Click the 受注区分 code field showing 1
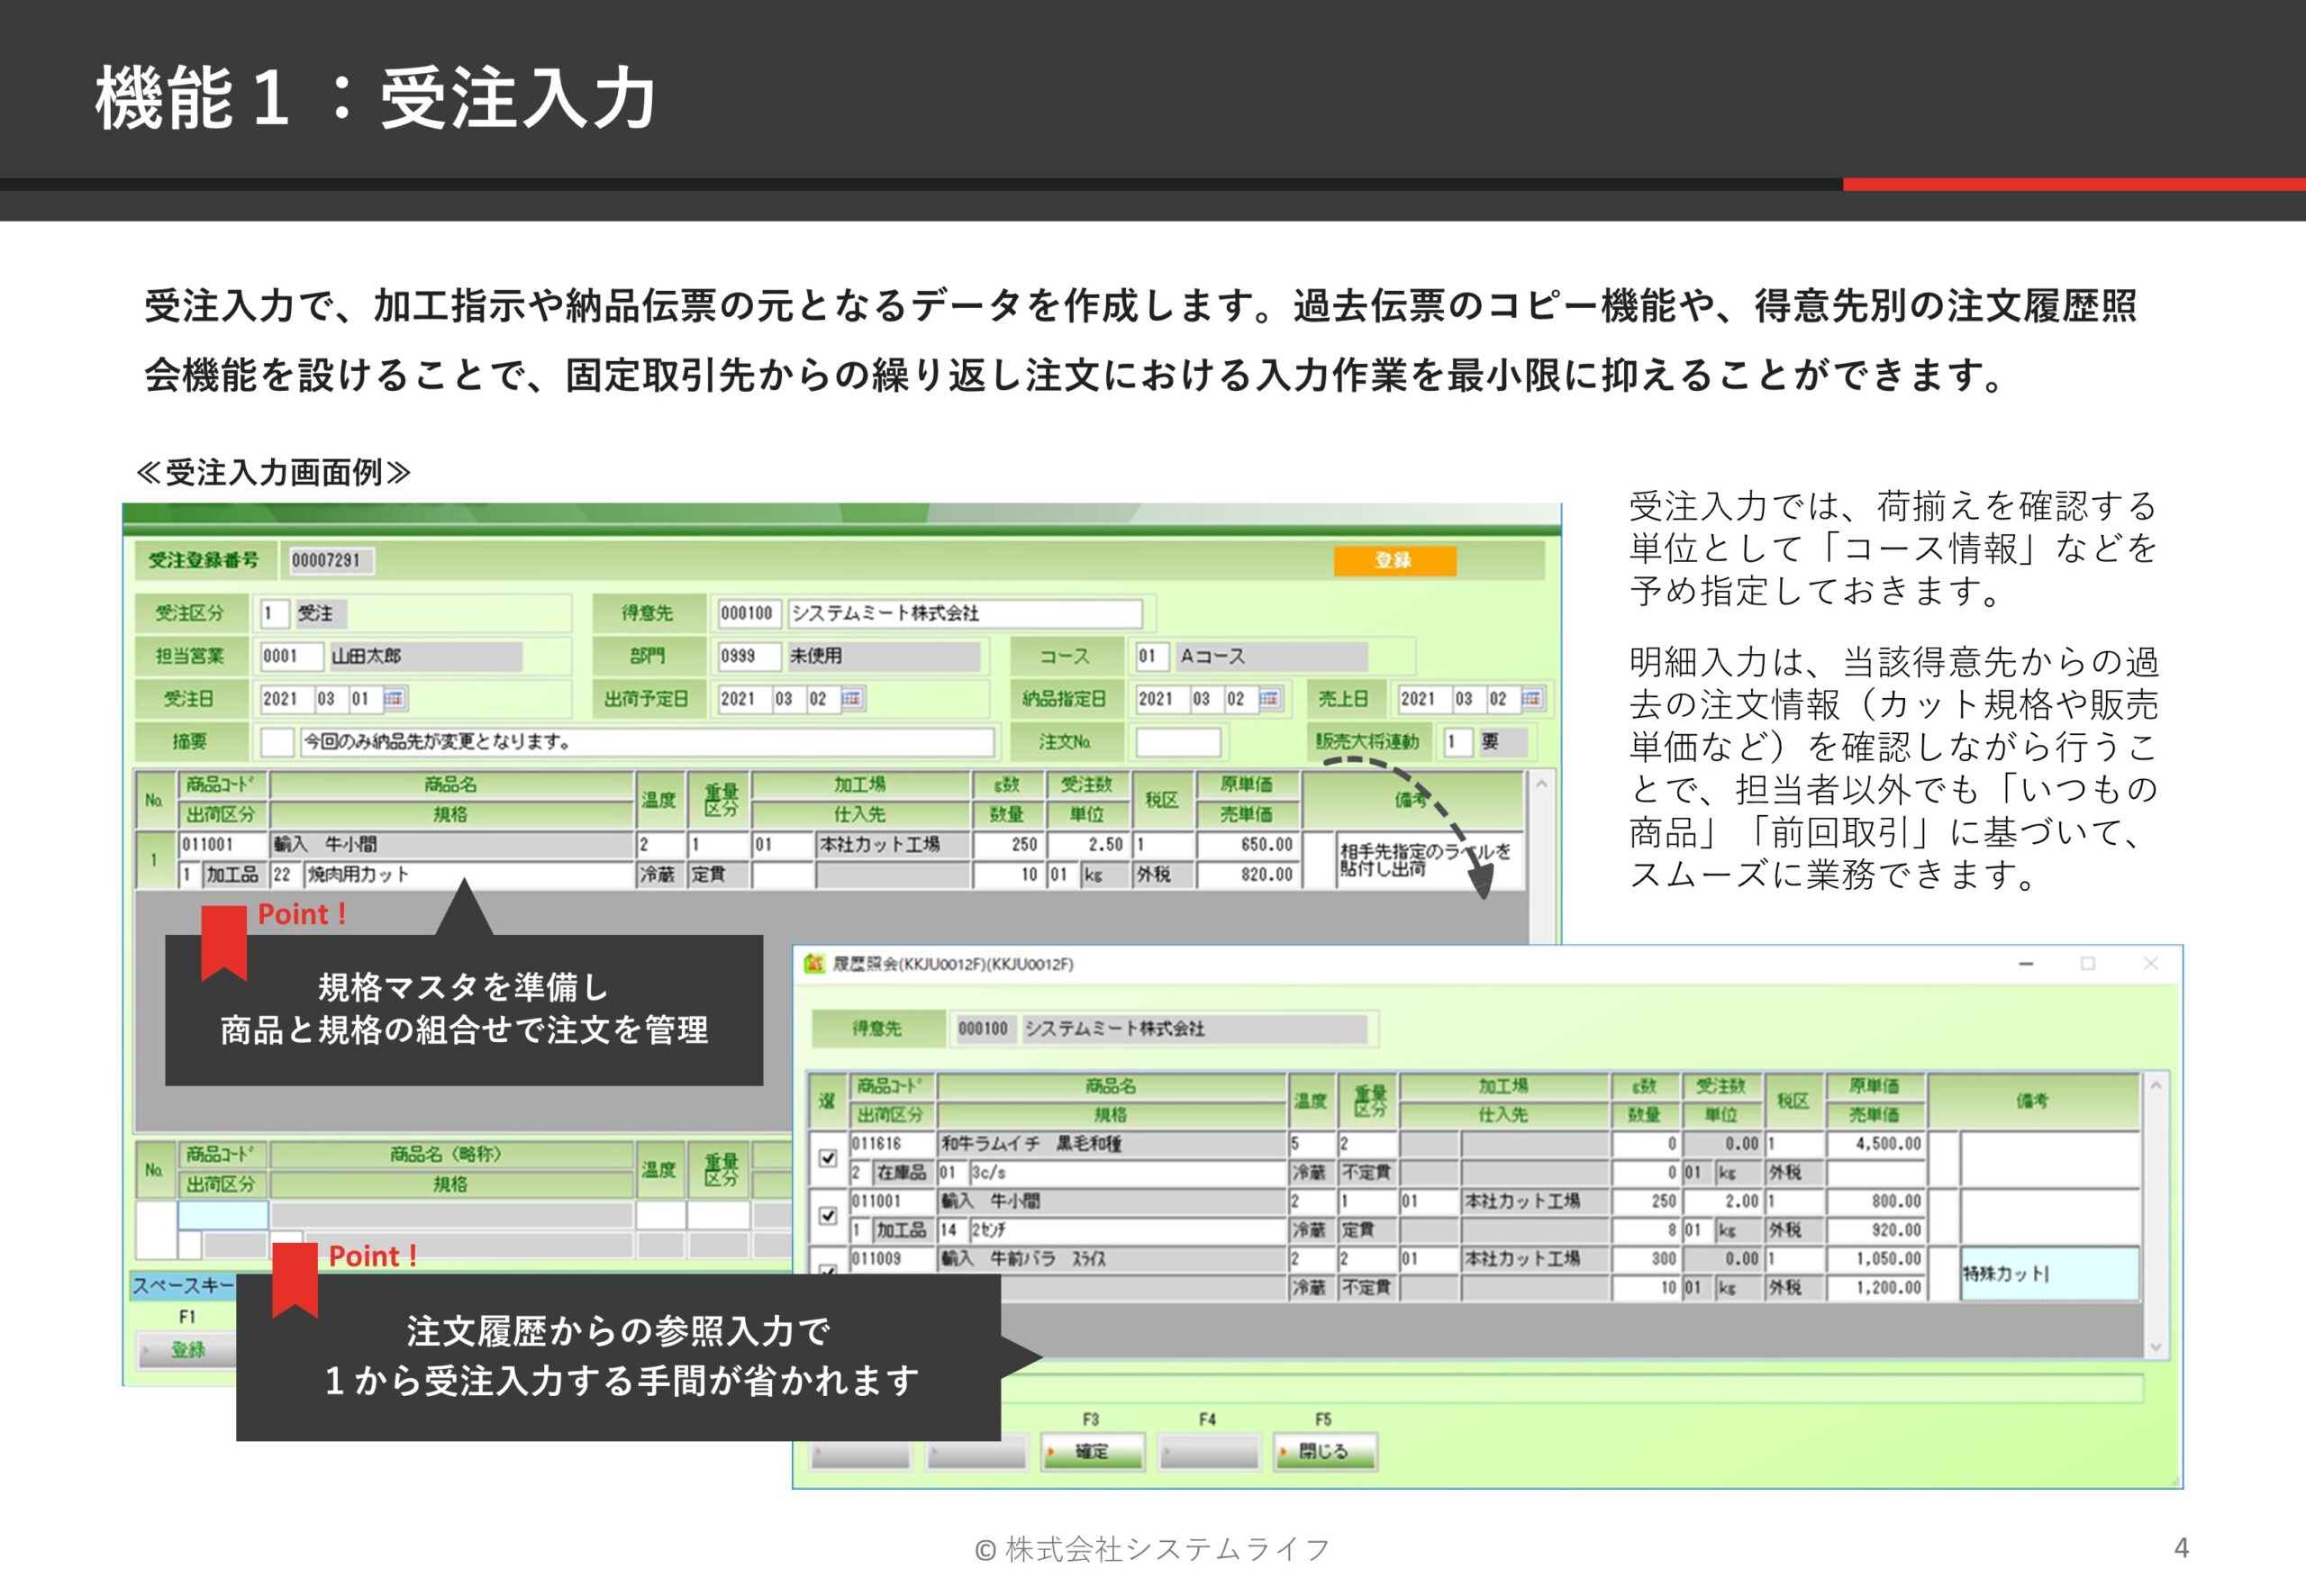The image size is (2306, 1596). 273,613
